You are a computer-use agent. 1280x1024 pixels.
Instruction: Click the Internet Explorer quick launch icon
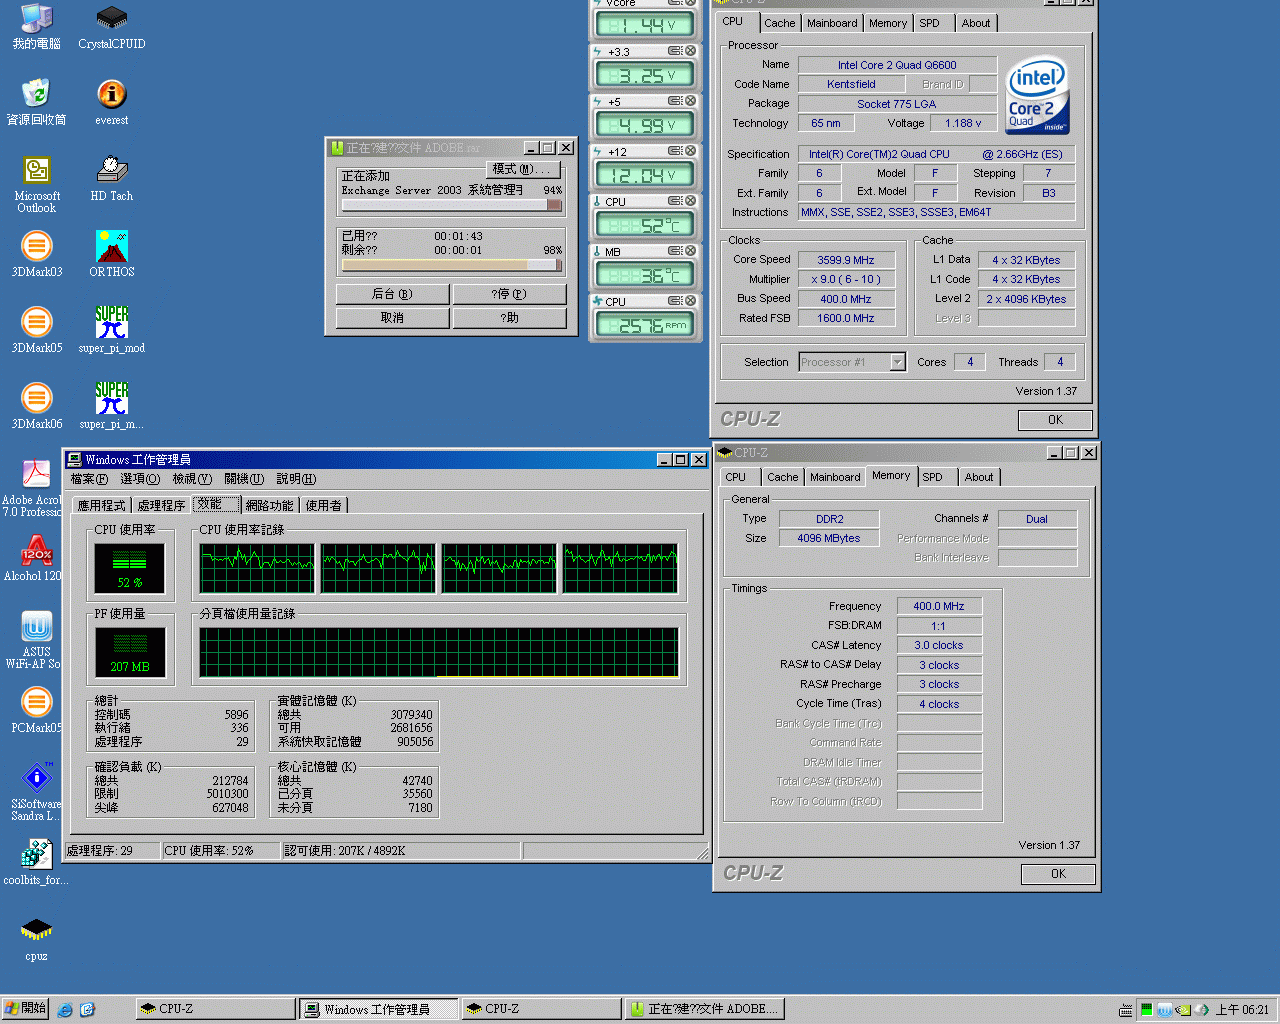point(65,1010)
